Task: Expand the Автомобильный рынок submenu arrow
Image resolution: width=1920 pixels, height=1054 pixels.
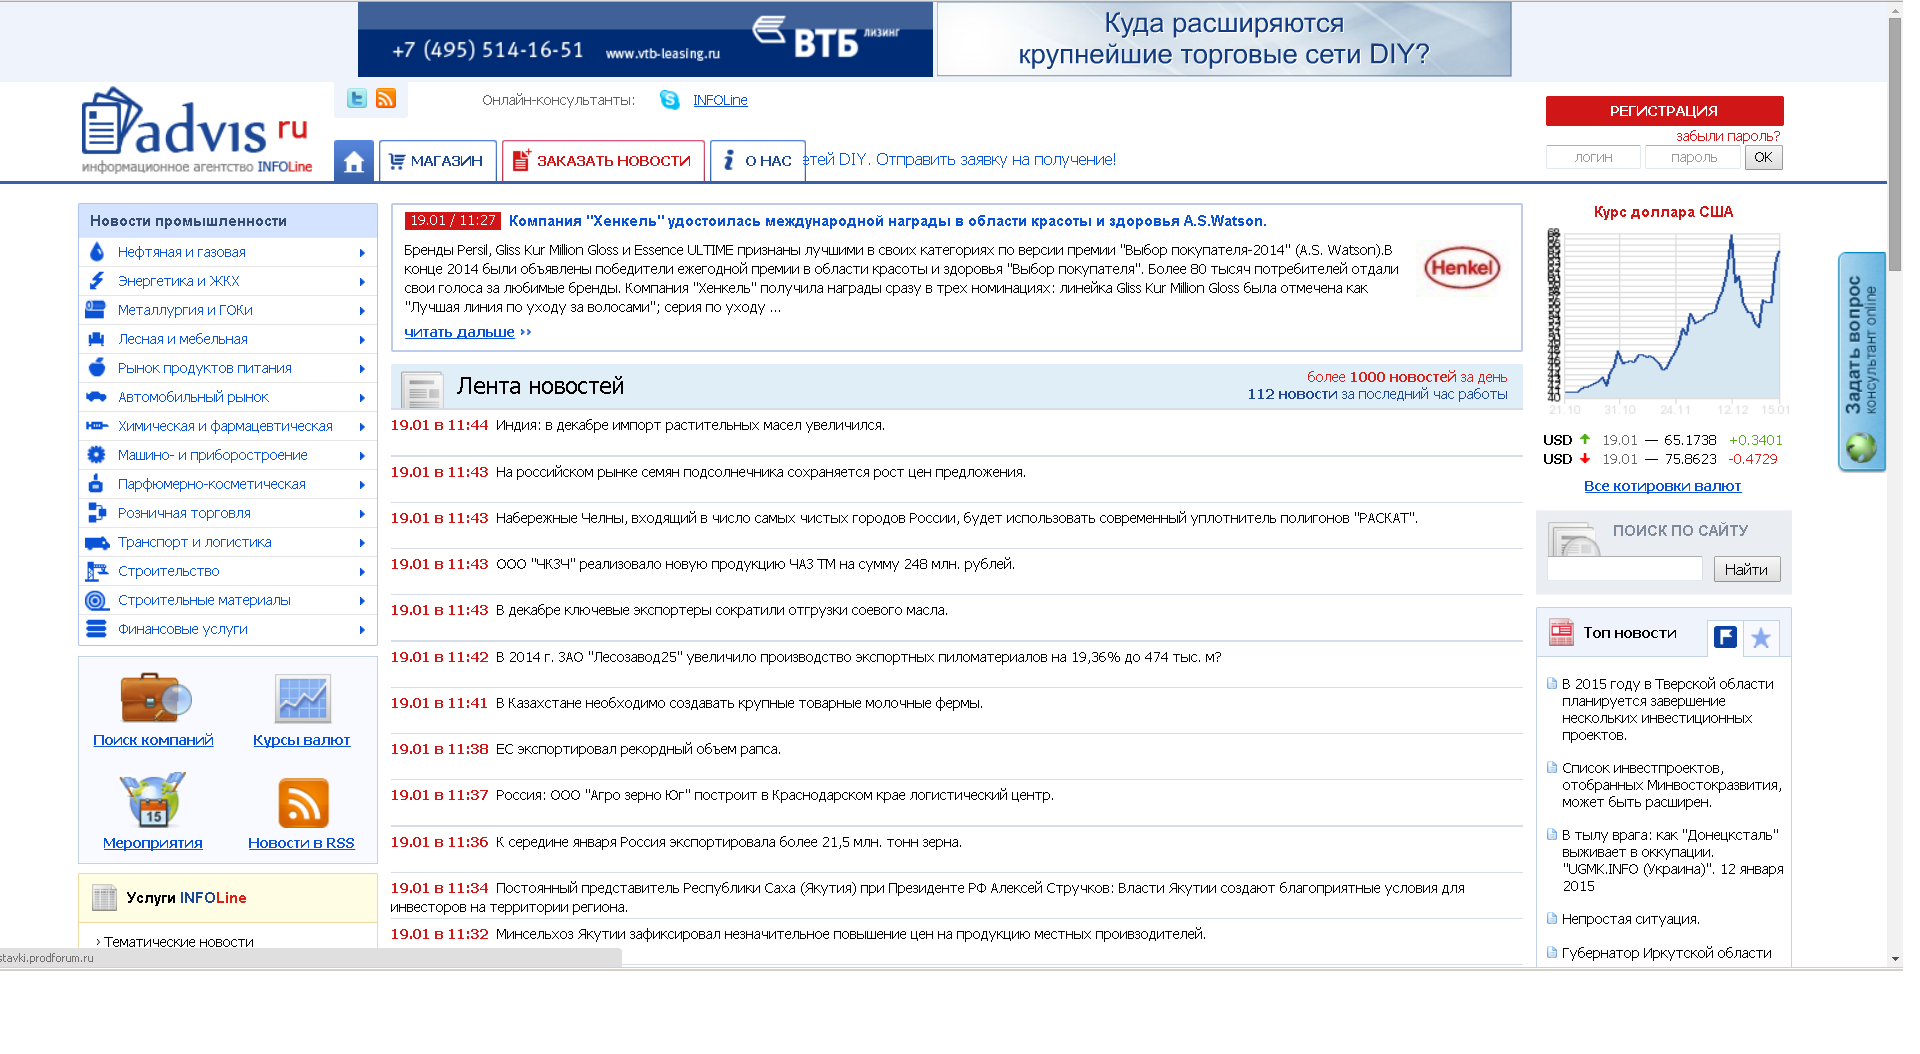Action: [x=362, y=398]
